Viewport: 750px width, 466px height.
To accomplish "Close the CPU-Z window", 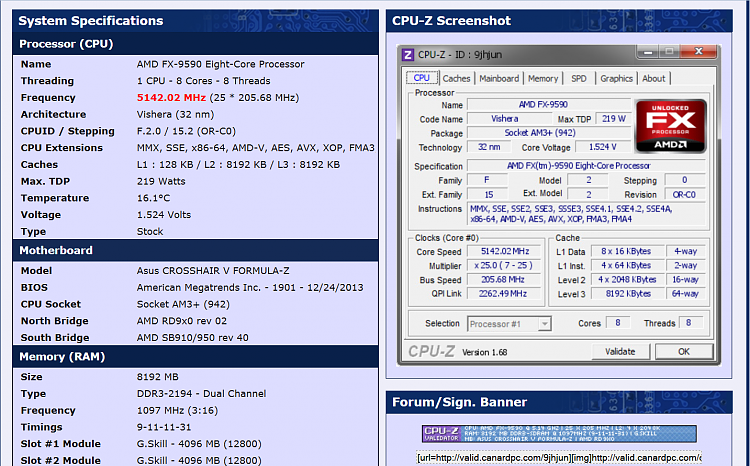I will coord(699,51).
